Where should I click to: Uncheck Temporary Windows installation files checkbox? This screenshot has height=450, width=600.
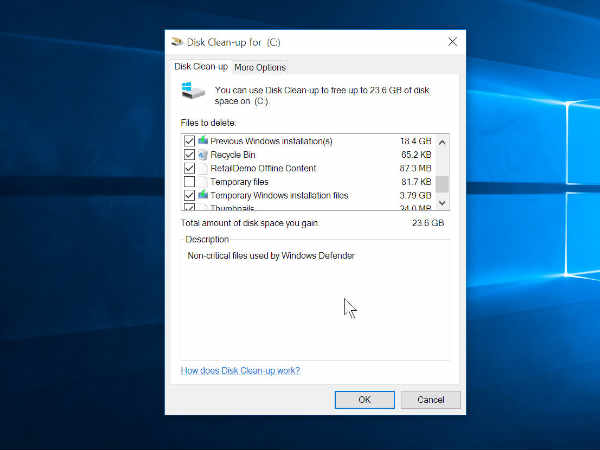point(189,196)
